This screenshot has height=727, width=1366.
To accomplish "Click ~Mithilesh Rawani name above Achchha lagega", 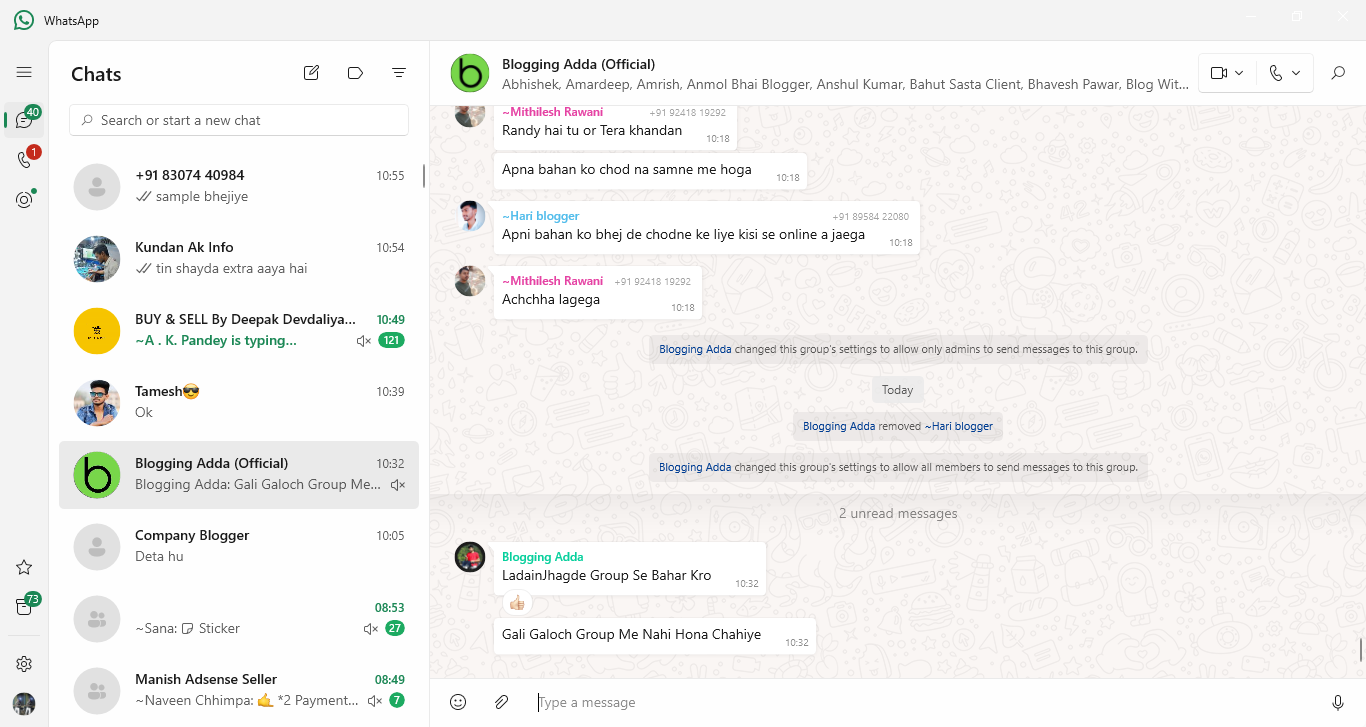I will 552,281.
